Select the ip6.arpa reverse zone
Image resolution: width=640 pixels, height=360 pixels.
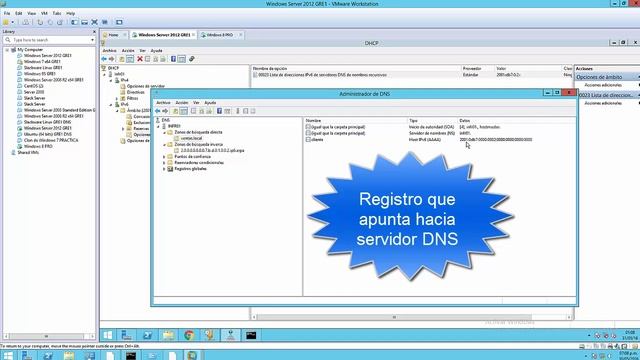[212, 151]
